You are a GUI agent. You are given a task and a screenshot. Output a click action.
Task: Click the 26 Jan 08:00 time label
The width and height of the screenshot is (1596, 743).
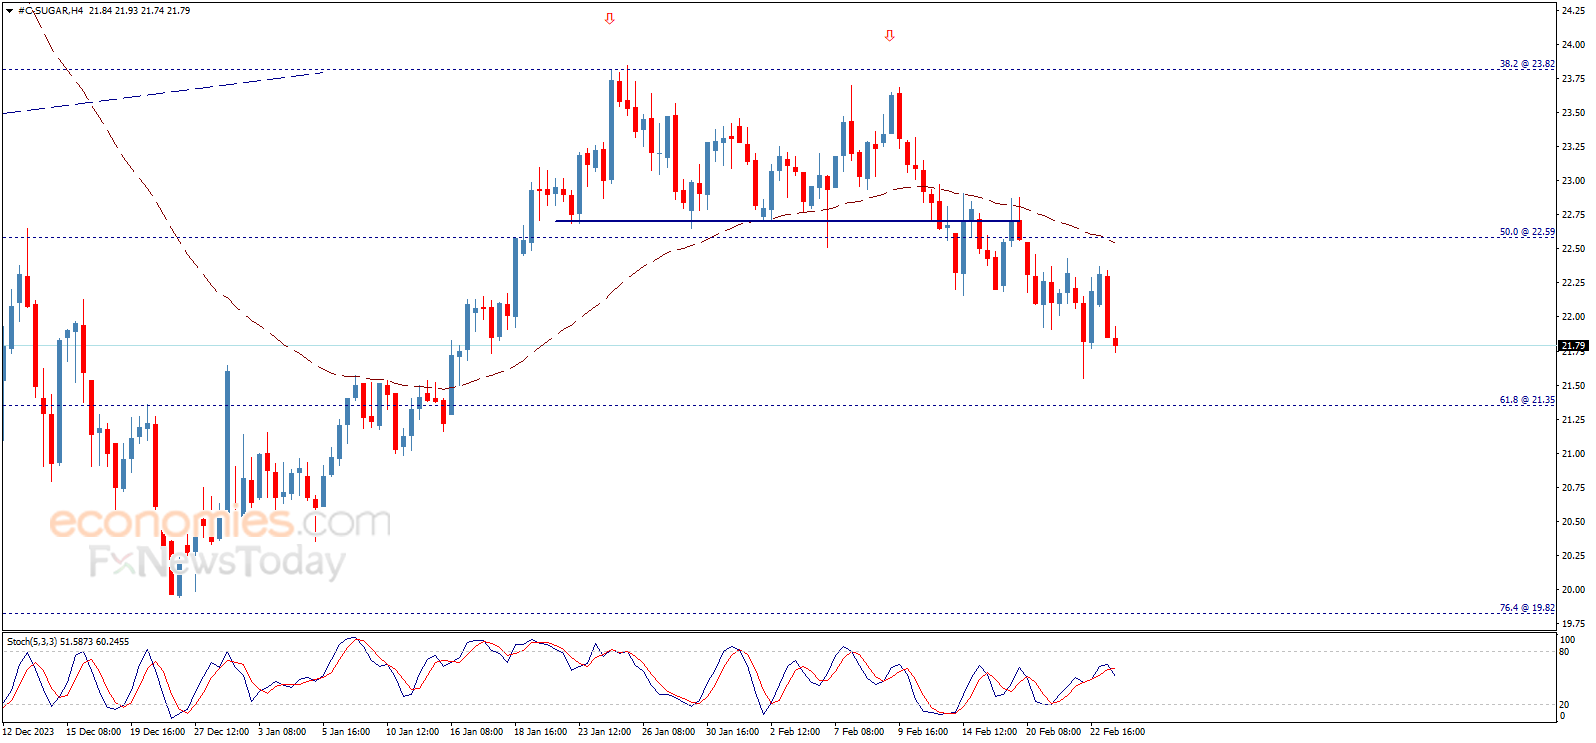(x=668, y=732)
